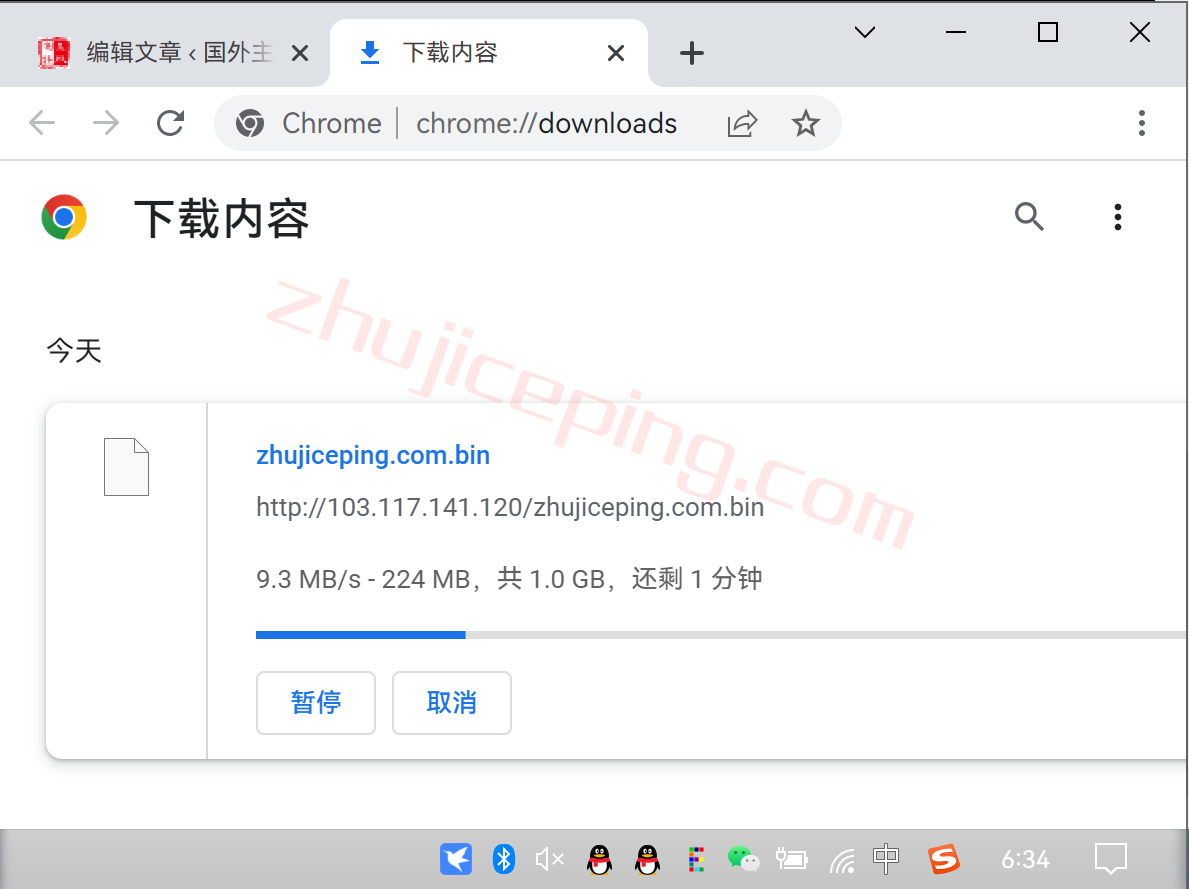
Task: Reload the downloads page
Action: coord(171,123)
